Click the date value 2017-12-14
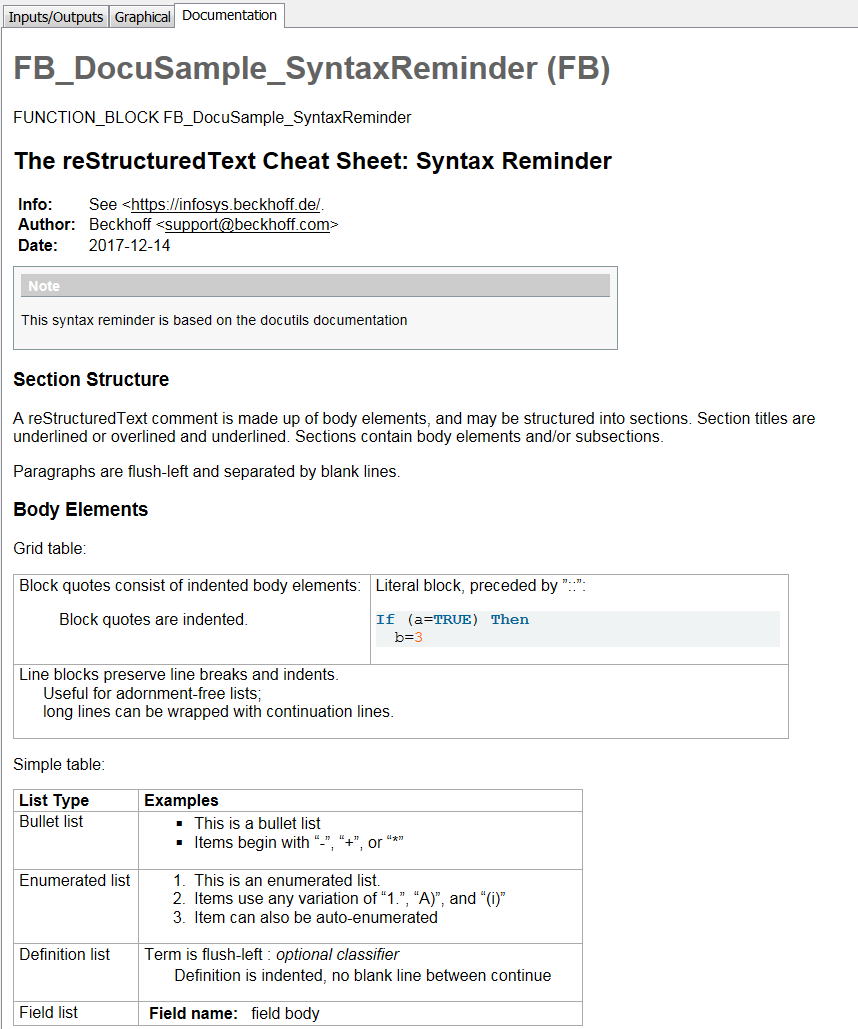The image size is (858, 1029). [129, 245]
